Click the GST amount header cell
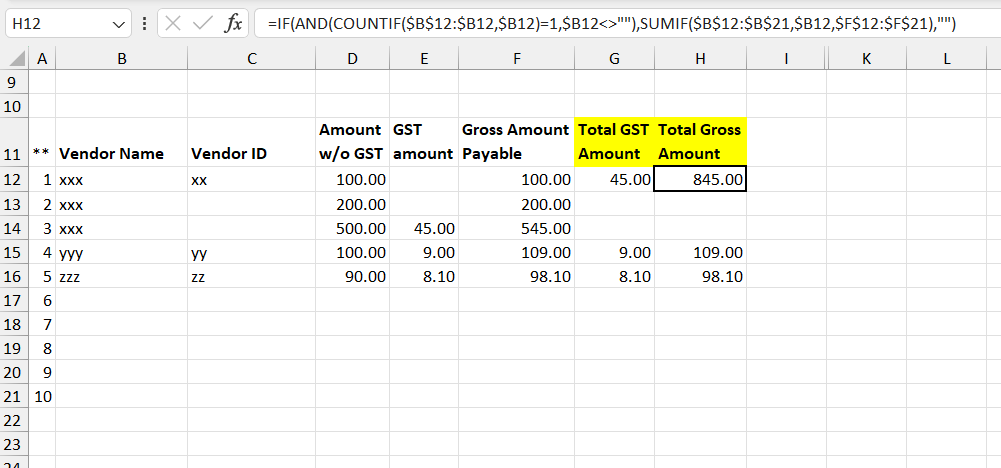This screenshot has height=468, width=1001. coord(424,142)
